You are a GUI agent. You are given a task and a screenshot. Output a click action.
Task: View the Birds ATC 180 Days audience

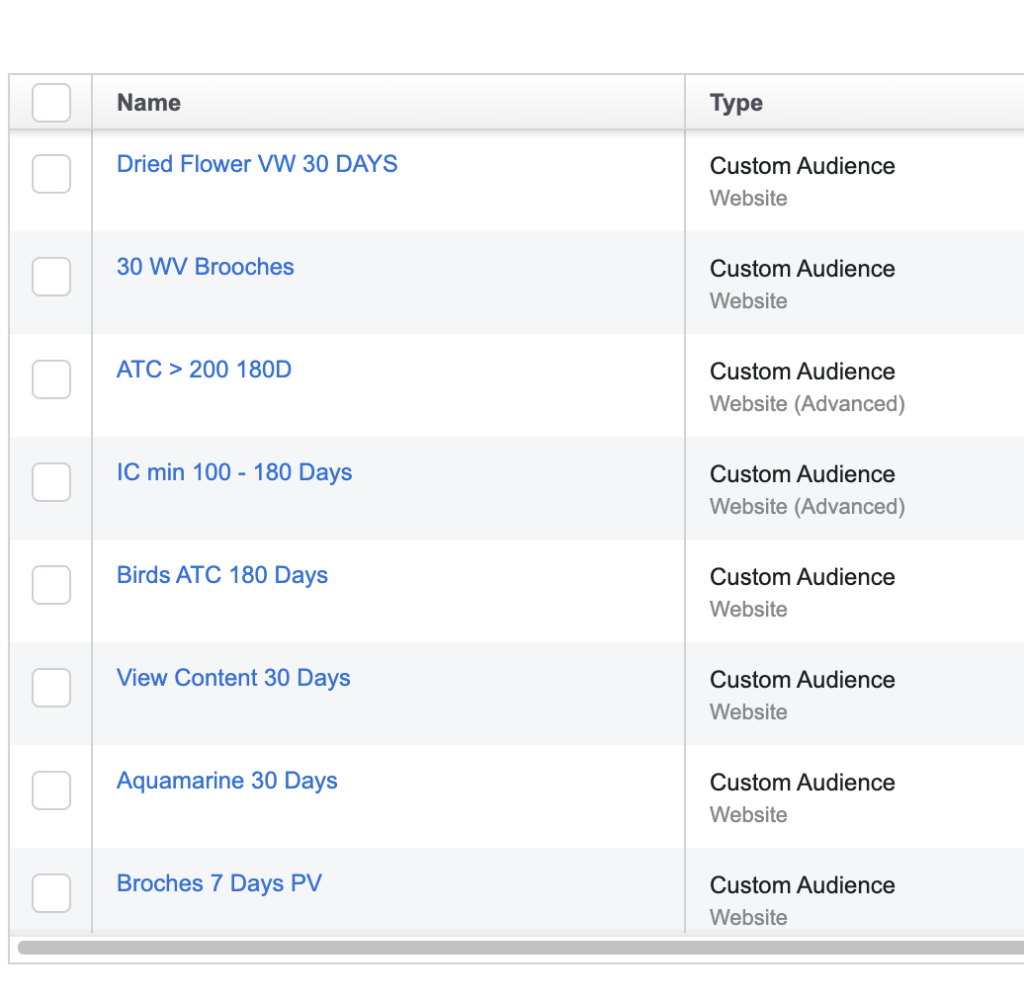click(222, 575)
